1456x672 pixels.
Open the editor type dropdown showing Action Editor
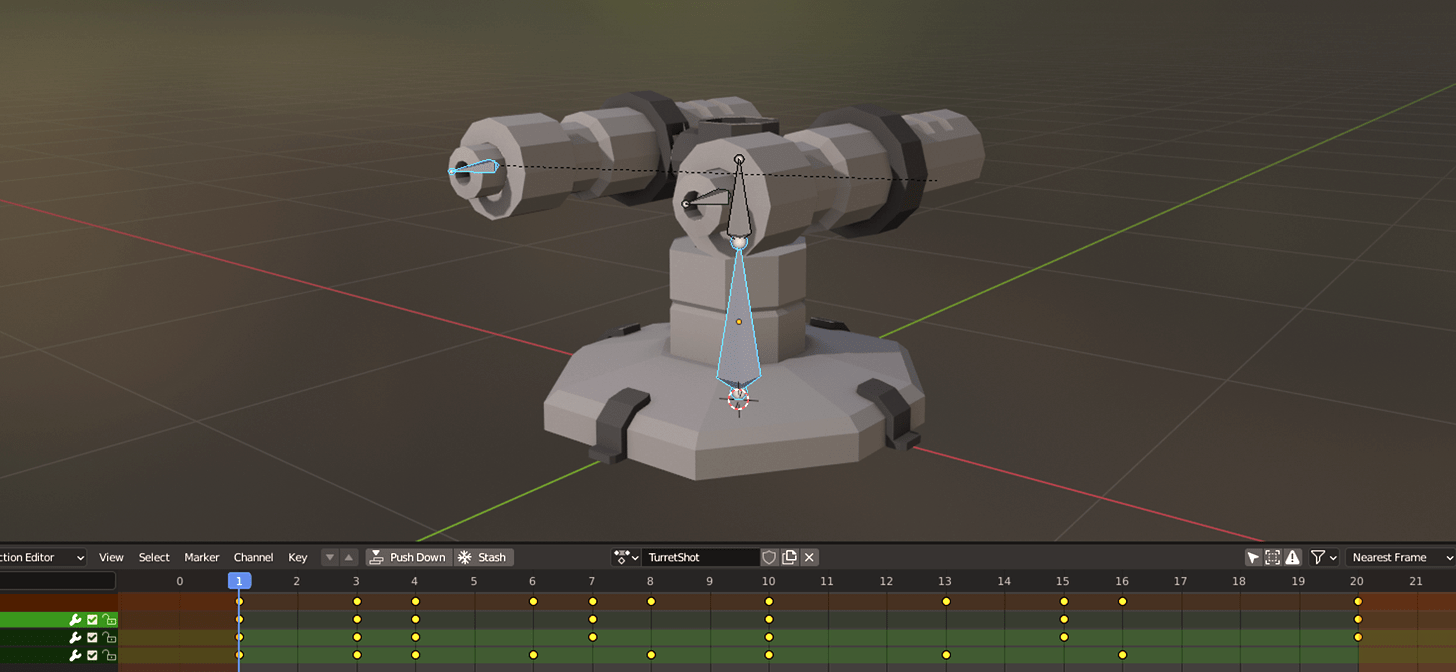40,557
